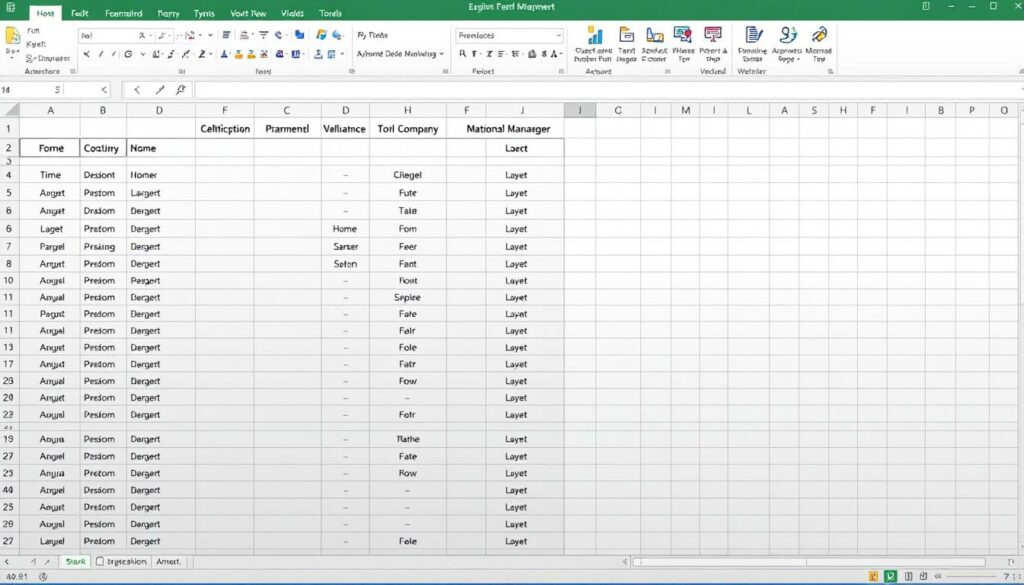The width and height of the screenshot is (1024, 585).
Task: Click the Excel app icon in title bar
Action: pos(10,7)
